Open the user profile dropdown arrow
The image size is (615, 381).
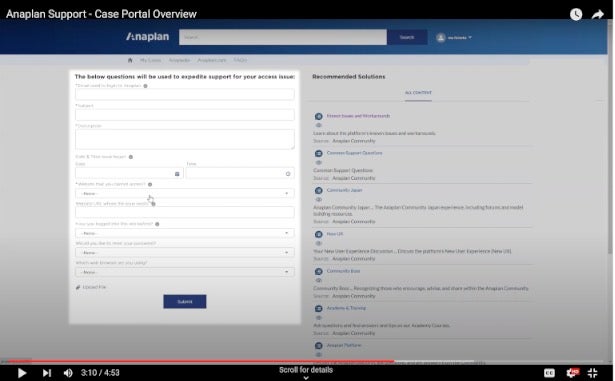(x=470, y=38)
